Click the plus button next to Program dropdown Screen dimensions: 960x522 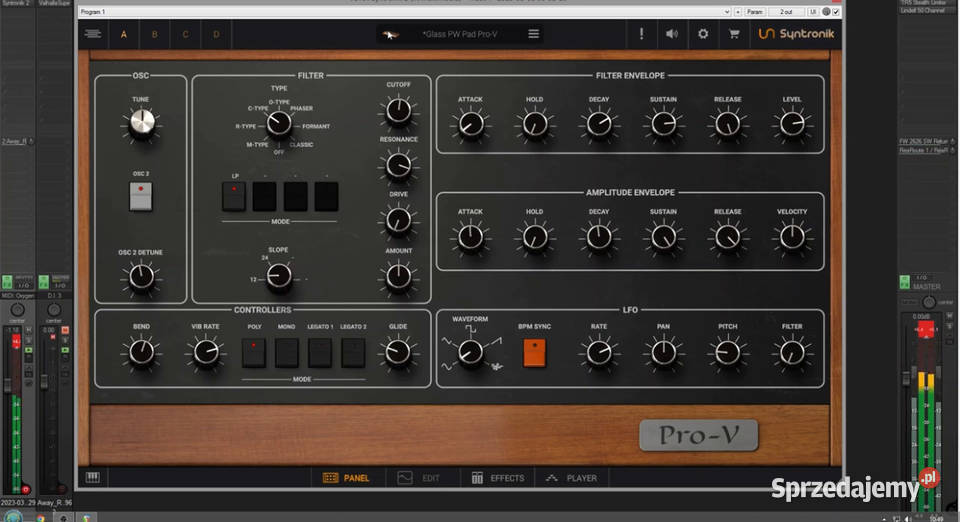[x=738, y=12]
